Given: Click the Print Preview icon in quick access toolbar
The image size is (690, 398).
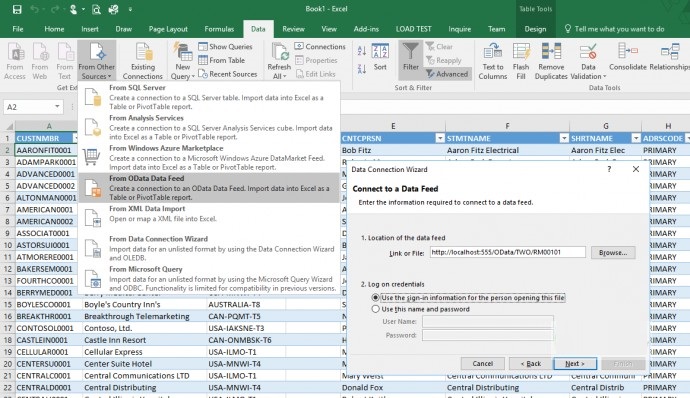Looking at the screenshot, I should tap(96, 9).
